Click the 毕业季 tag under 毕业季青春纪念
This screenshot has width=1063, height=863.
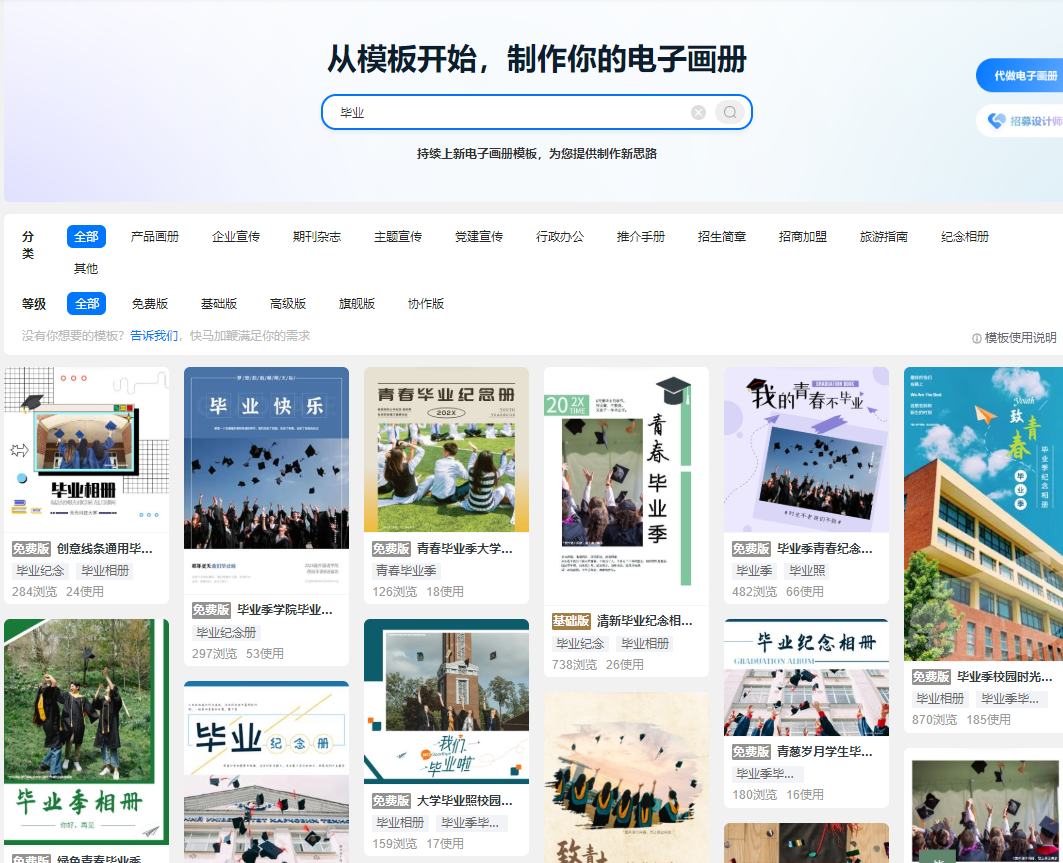coord(755,571)
